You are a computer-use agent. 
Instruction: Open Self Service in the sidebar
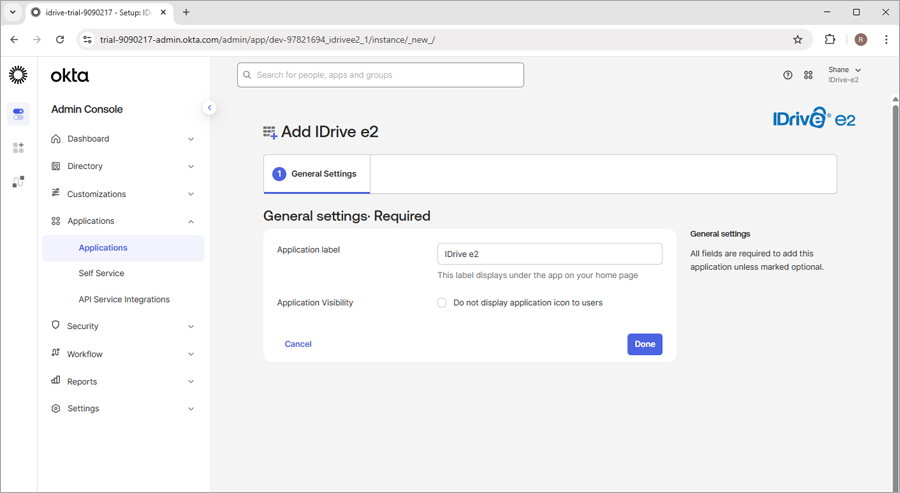coord(101,273)
